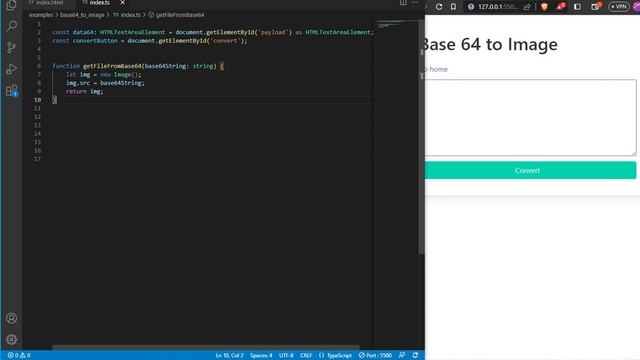Bookmark the page in the browser
Image resolution: width=640 pixels, height=360 pixels.
(x=453, y=7)
